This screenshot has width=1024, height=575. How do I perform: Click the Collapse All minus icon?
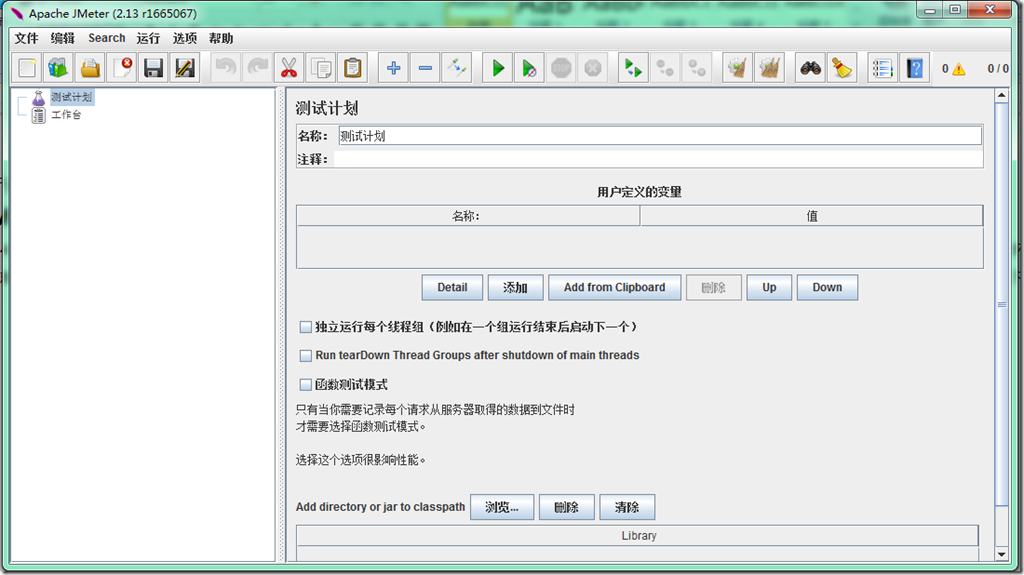[425, 68]
